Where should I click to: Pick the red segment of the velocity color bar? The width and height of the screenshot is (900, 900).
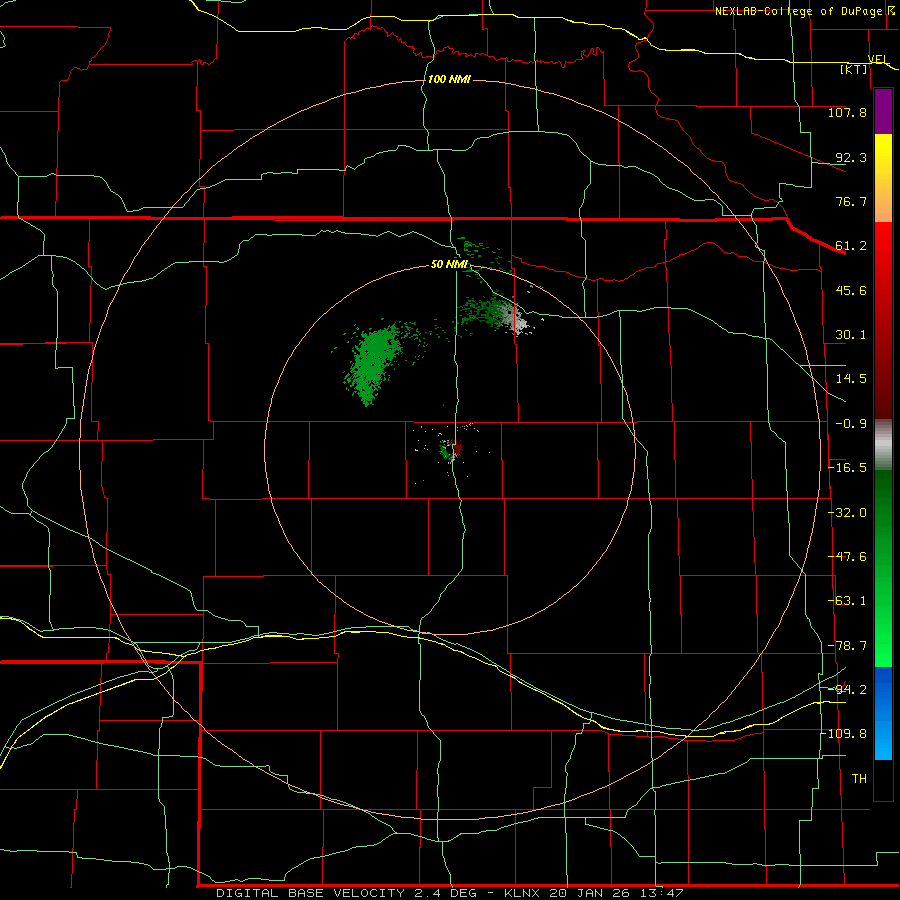coord(883,320)
